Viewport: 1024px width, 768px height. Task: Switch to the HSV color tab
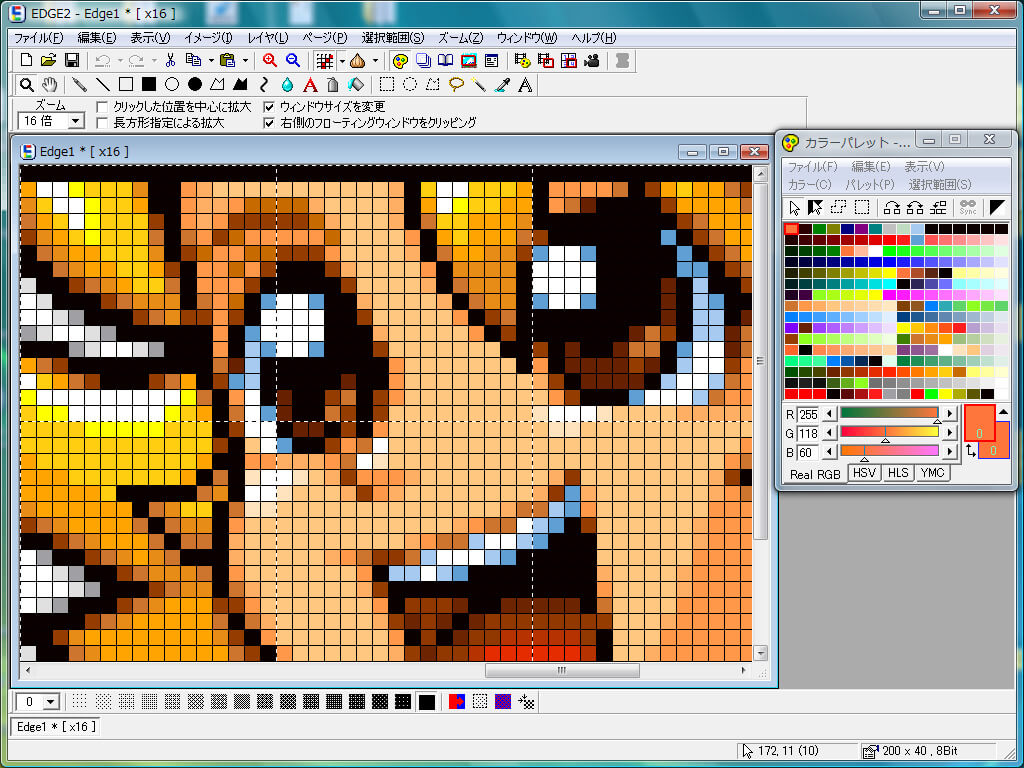point(864,473)
